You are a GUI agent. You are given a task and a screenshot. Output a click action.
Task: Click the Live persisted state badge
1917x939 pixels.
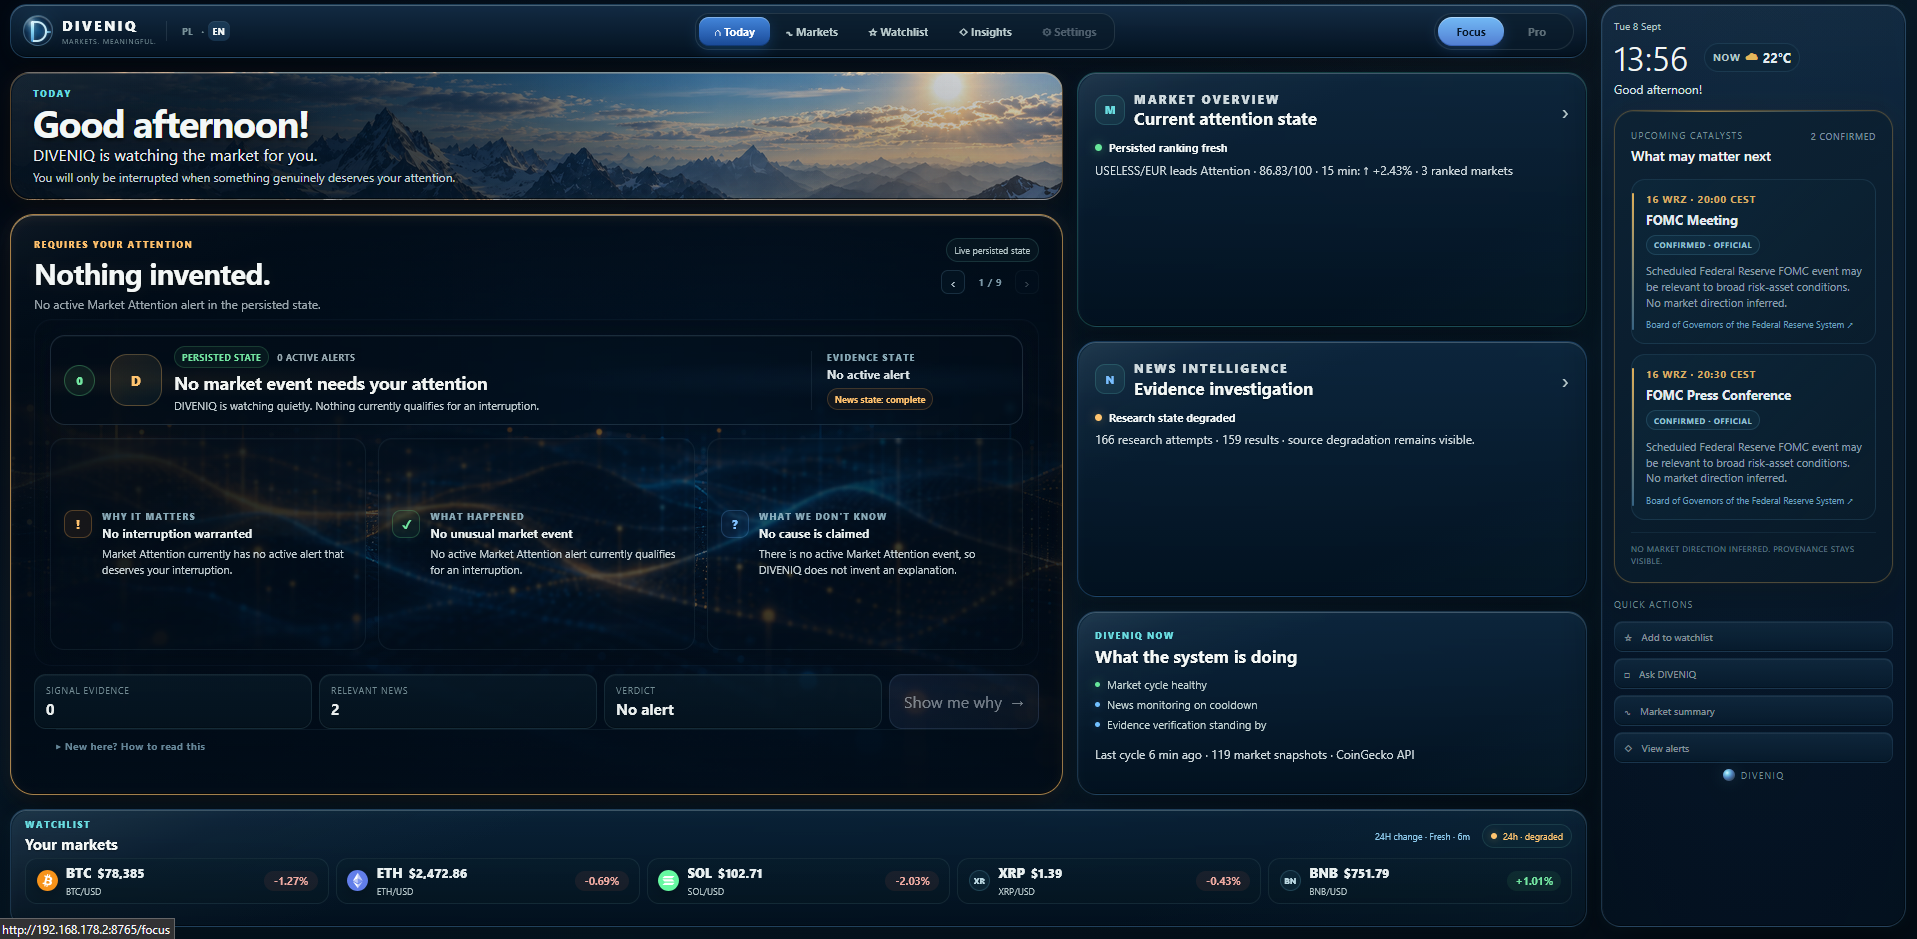click(992, 251)
